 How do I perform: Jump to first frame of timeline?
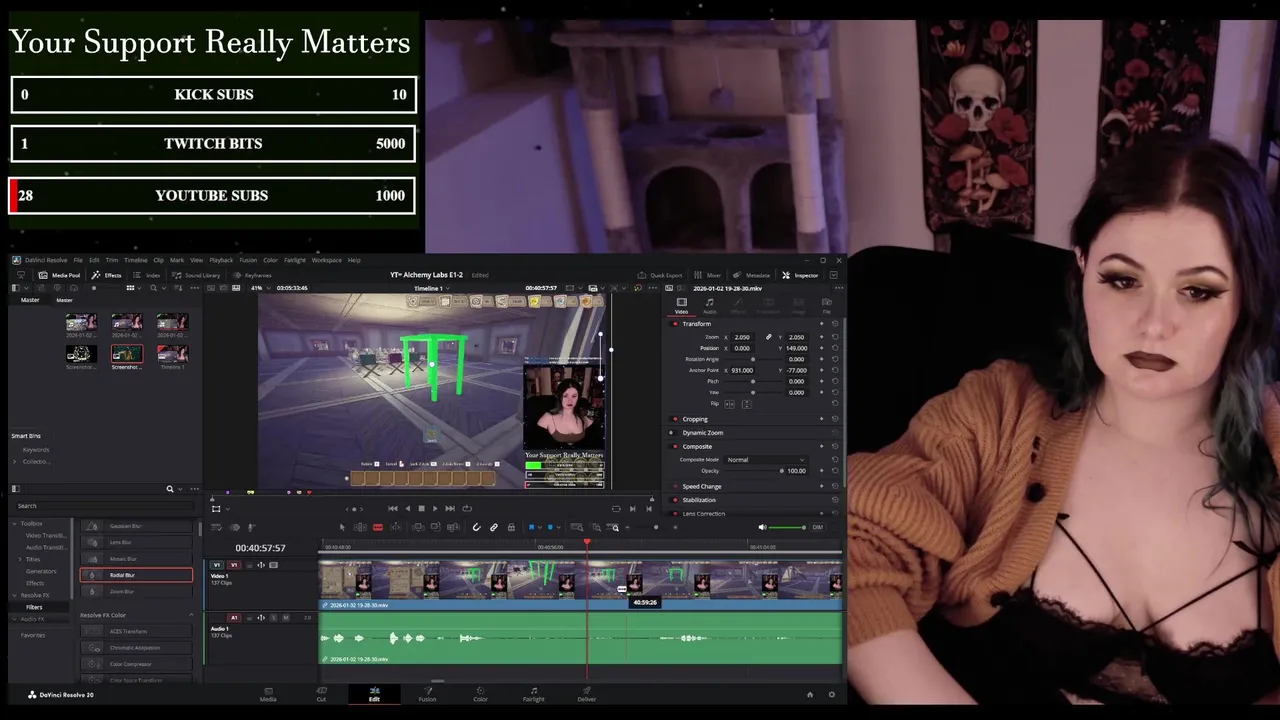click(393, 508)
